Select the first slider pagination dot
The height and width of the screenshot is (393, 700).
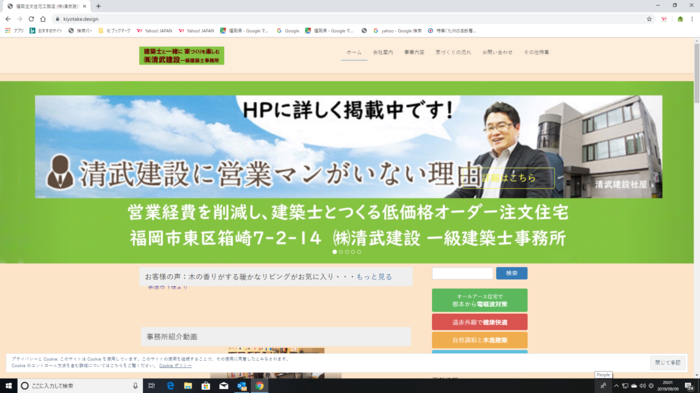335,252
